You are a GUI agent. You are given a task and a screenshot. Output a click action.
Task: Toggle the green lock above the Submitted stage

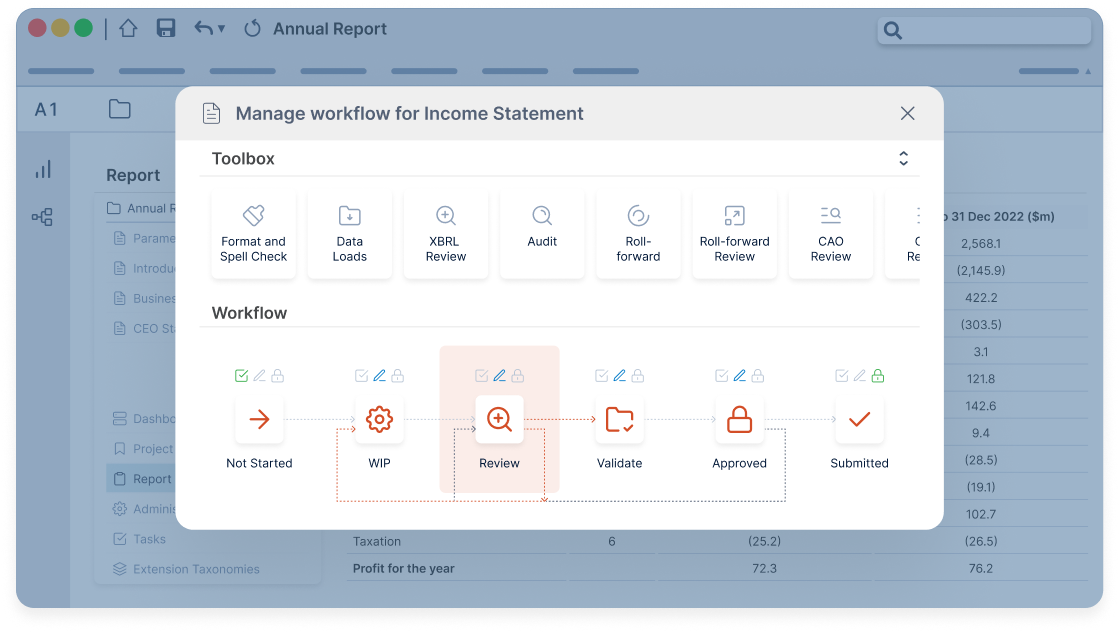pos(877,375)
